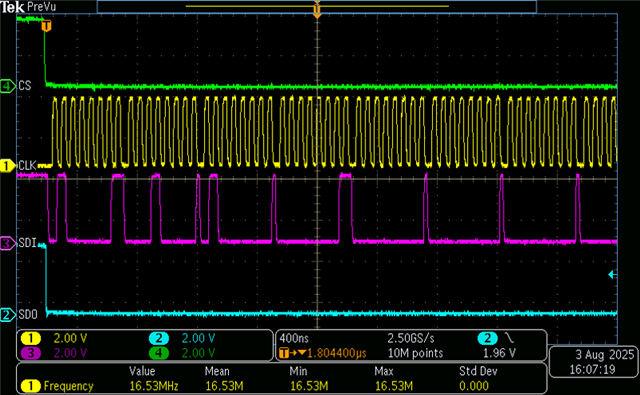Click the Min value 16.53M

click(x=309, y=386)
